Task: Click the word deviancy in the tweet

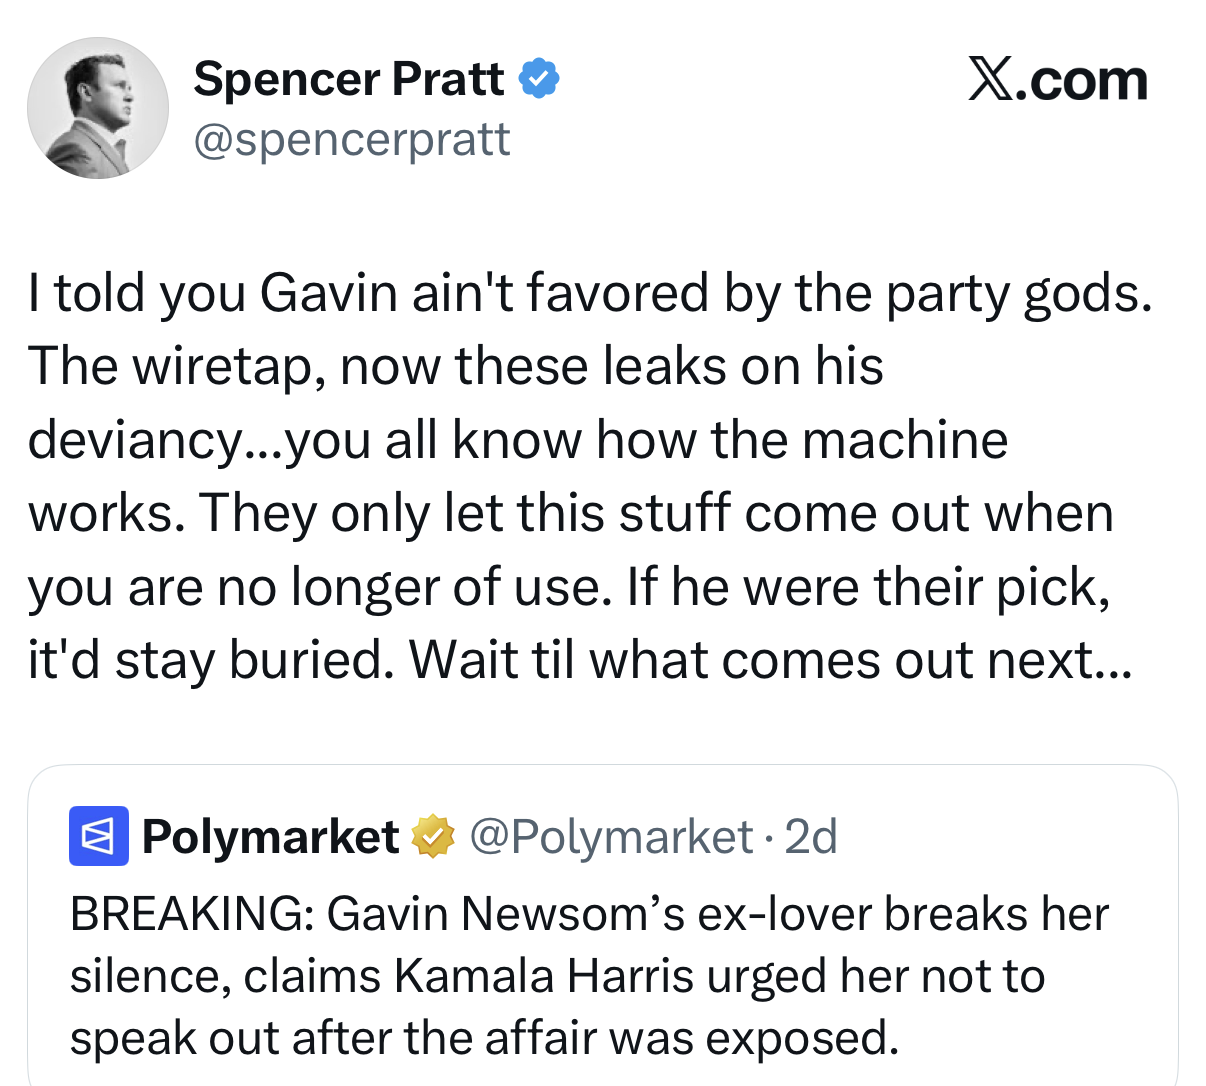Action: (x=133, y=442)
